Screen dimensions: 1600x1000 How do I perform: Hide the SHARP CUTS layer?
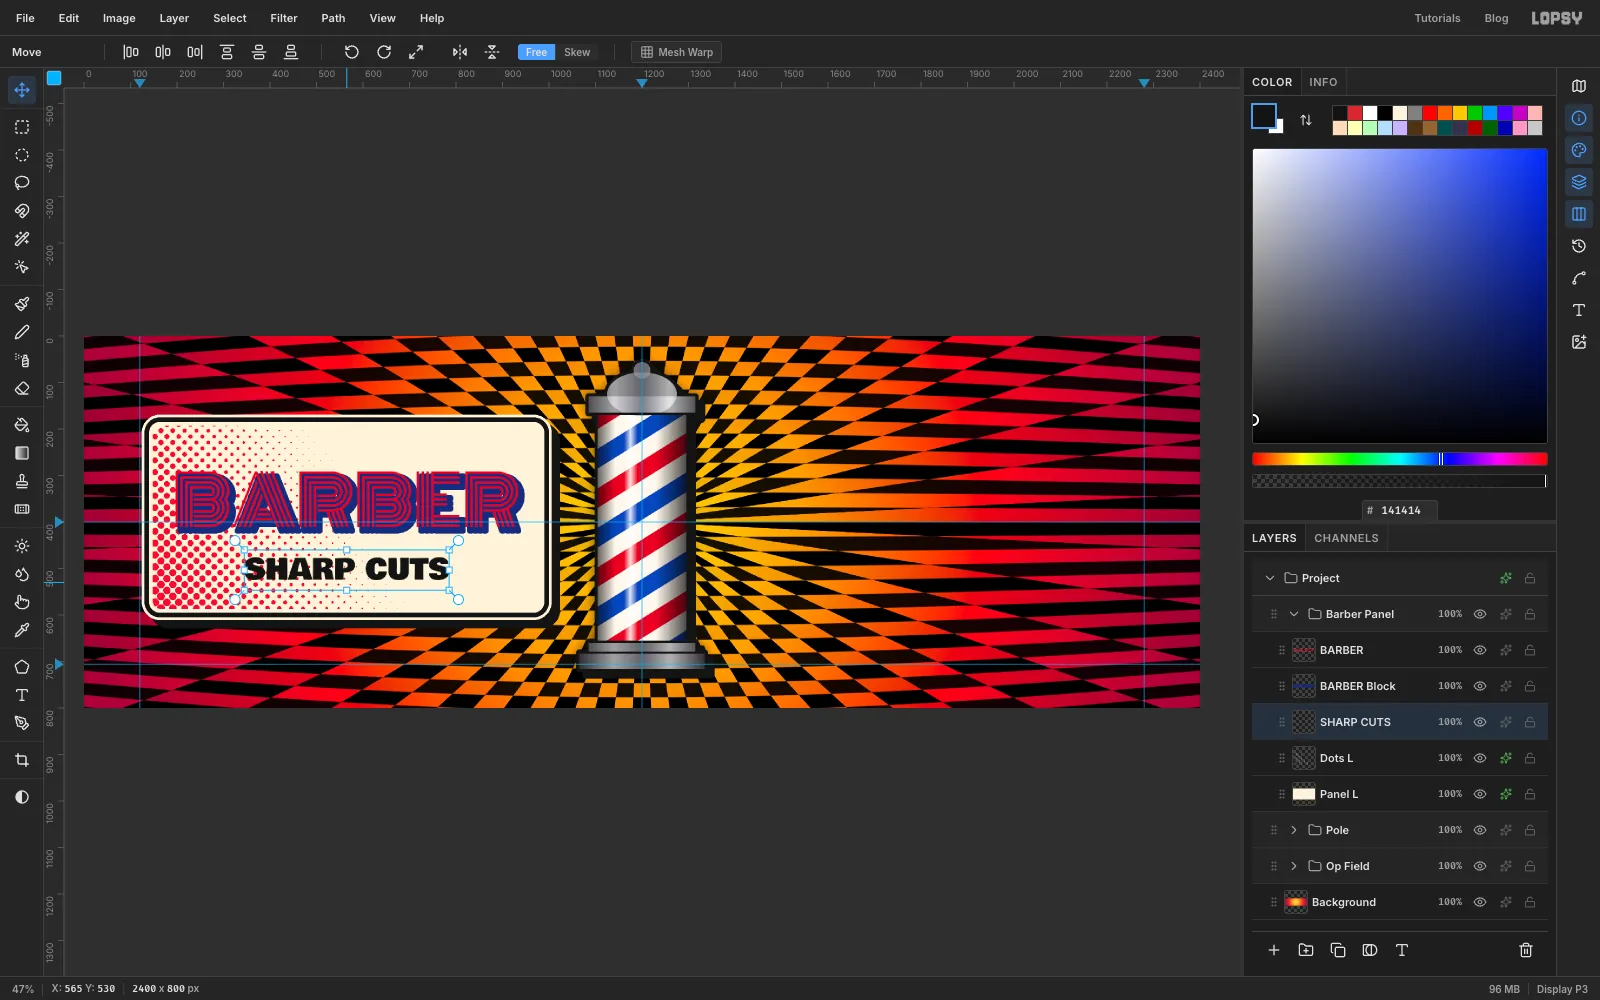coord(1480,722)
